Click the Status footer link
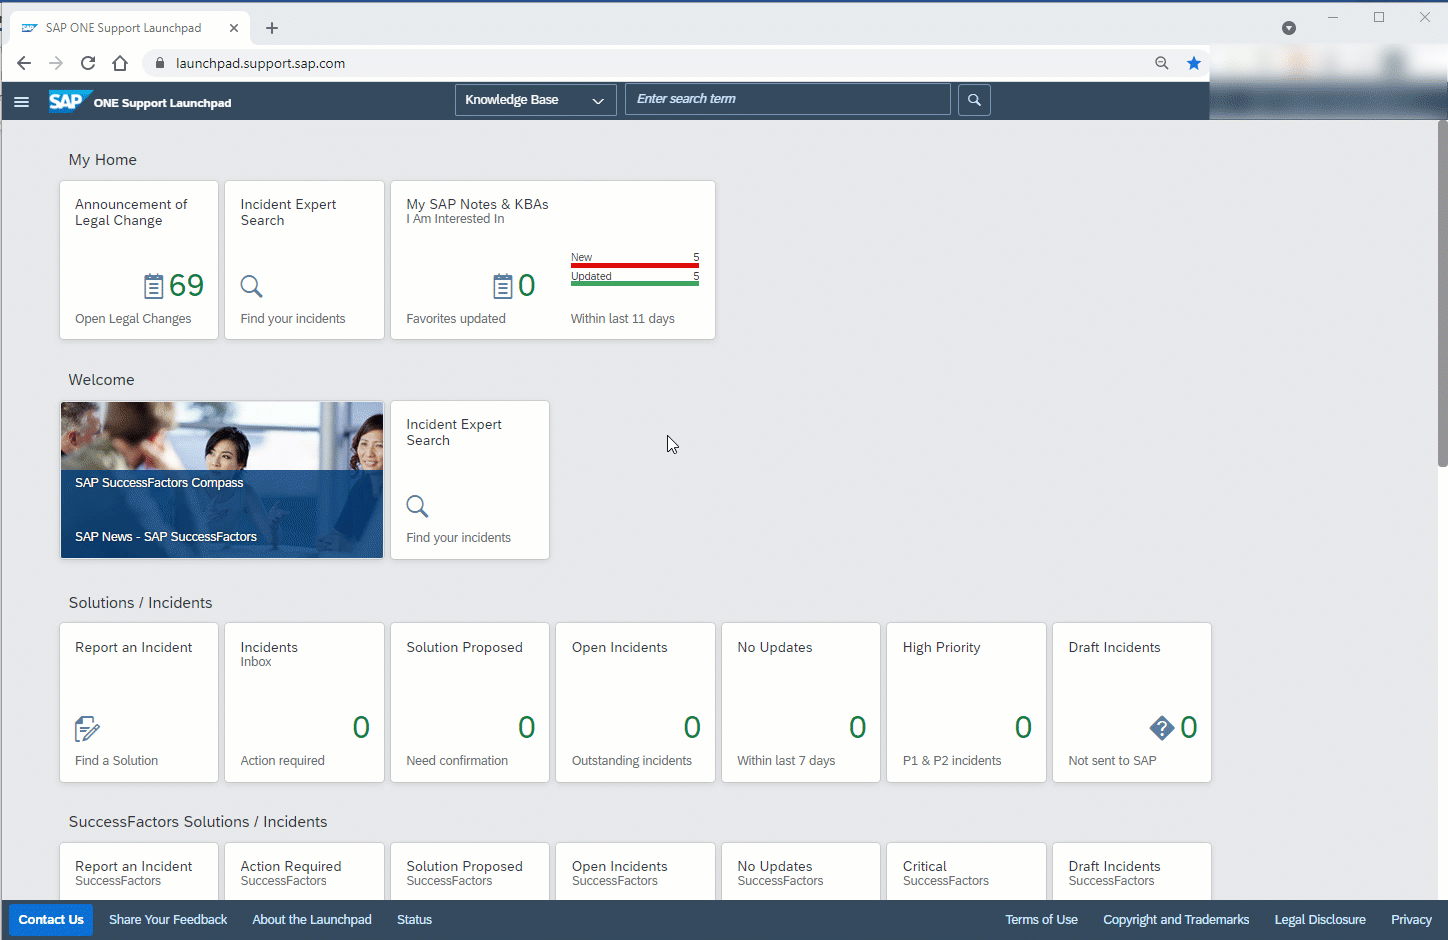This screenshot has height=940, width=1448. point(414,920)
